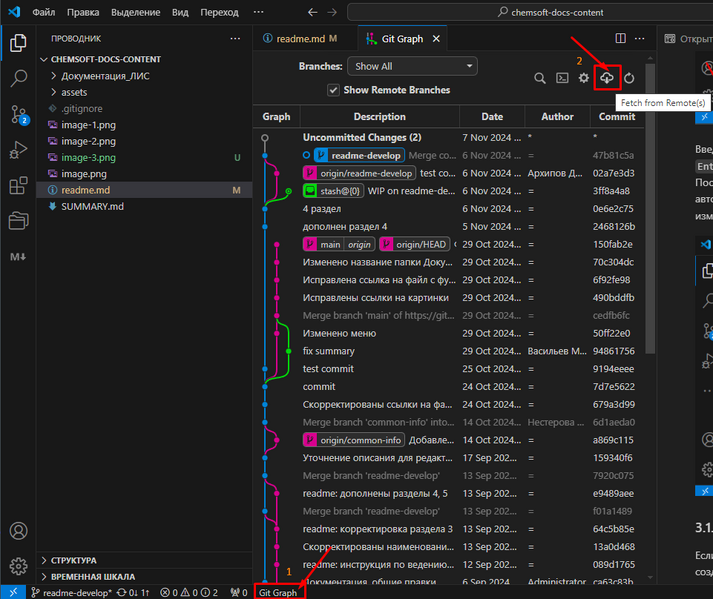This screenshot has height=599, width=713.
Task: Click readme-develop* branch in status bar
Action: click(71, 593)
